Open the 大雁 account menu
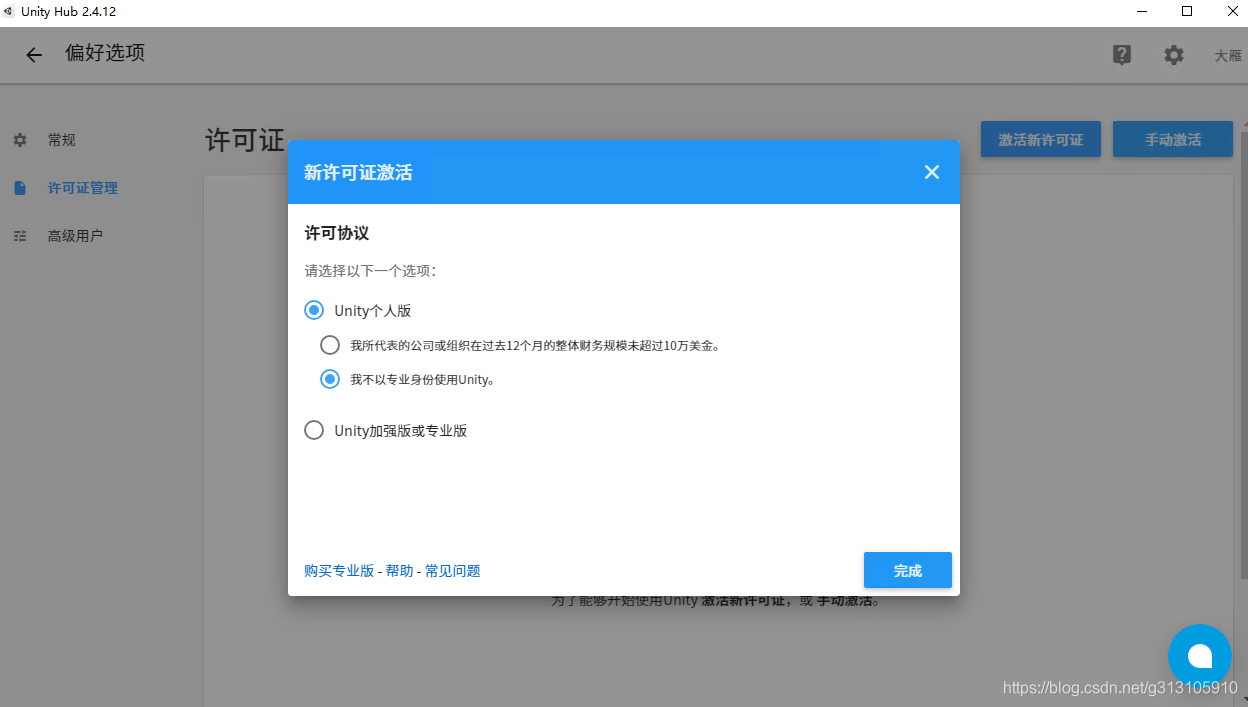 click(x=1228, y=56)
